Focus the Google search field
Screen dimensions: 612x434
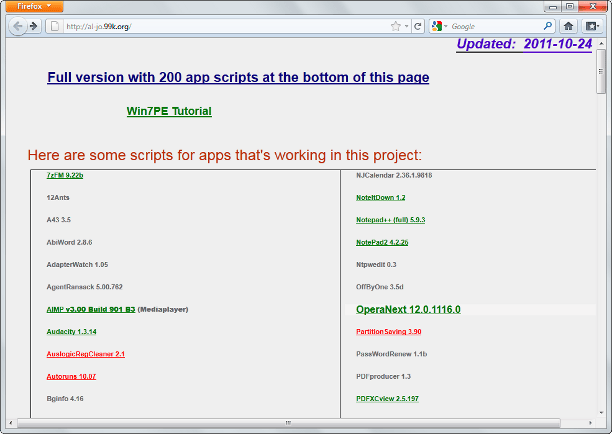[496, 26]
